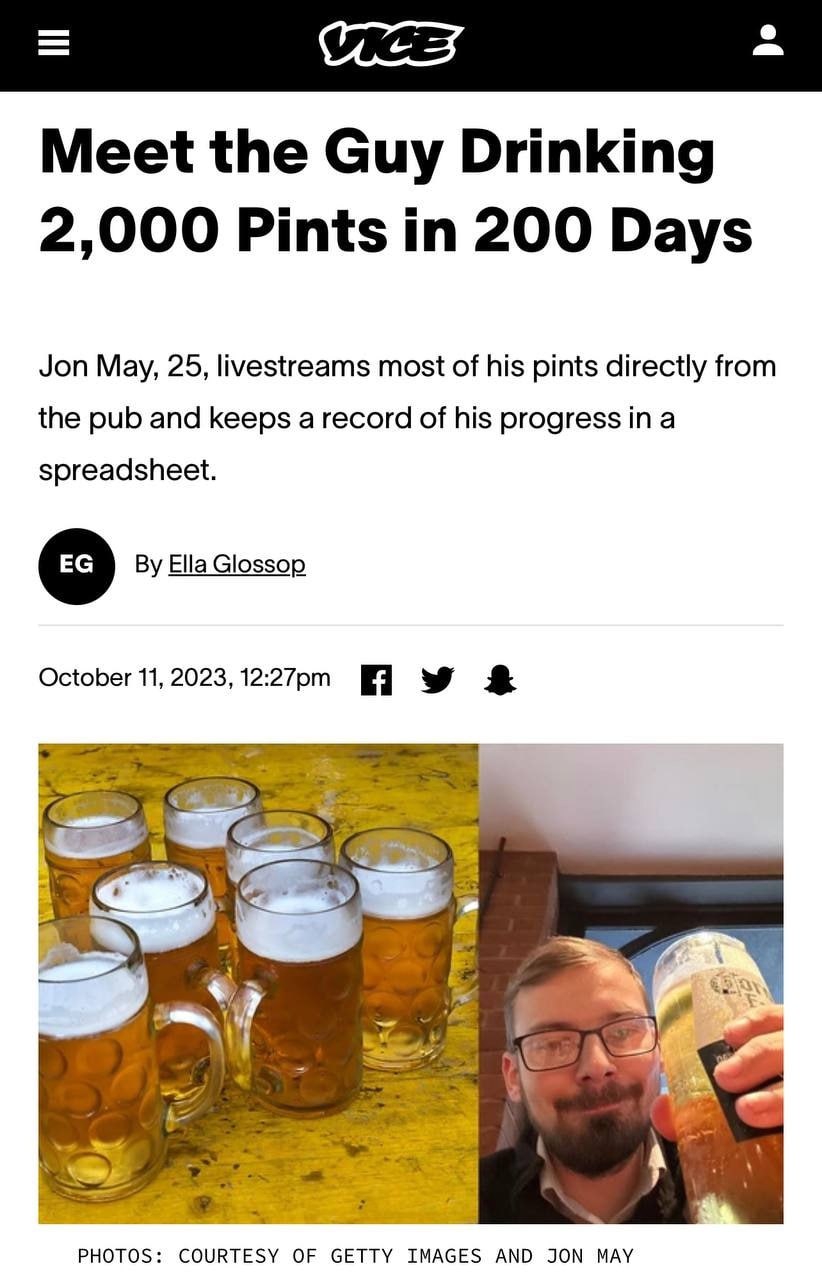Open the beer mugs photo
This screenshot has width=822, height=1280.
click(258, 983)
